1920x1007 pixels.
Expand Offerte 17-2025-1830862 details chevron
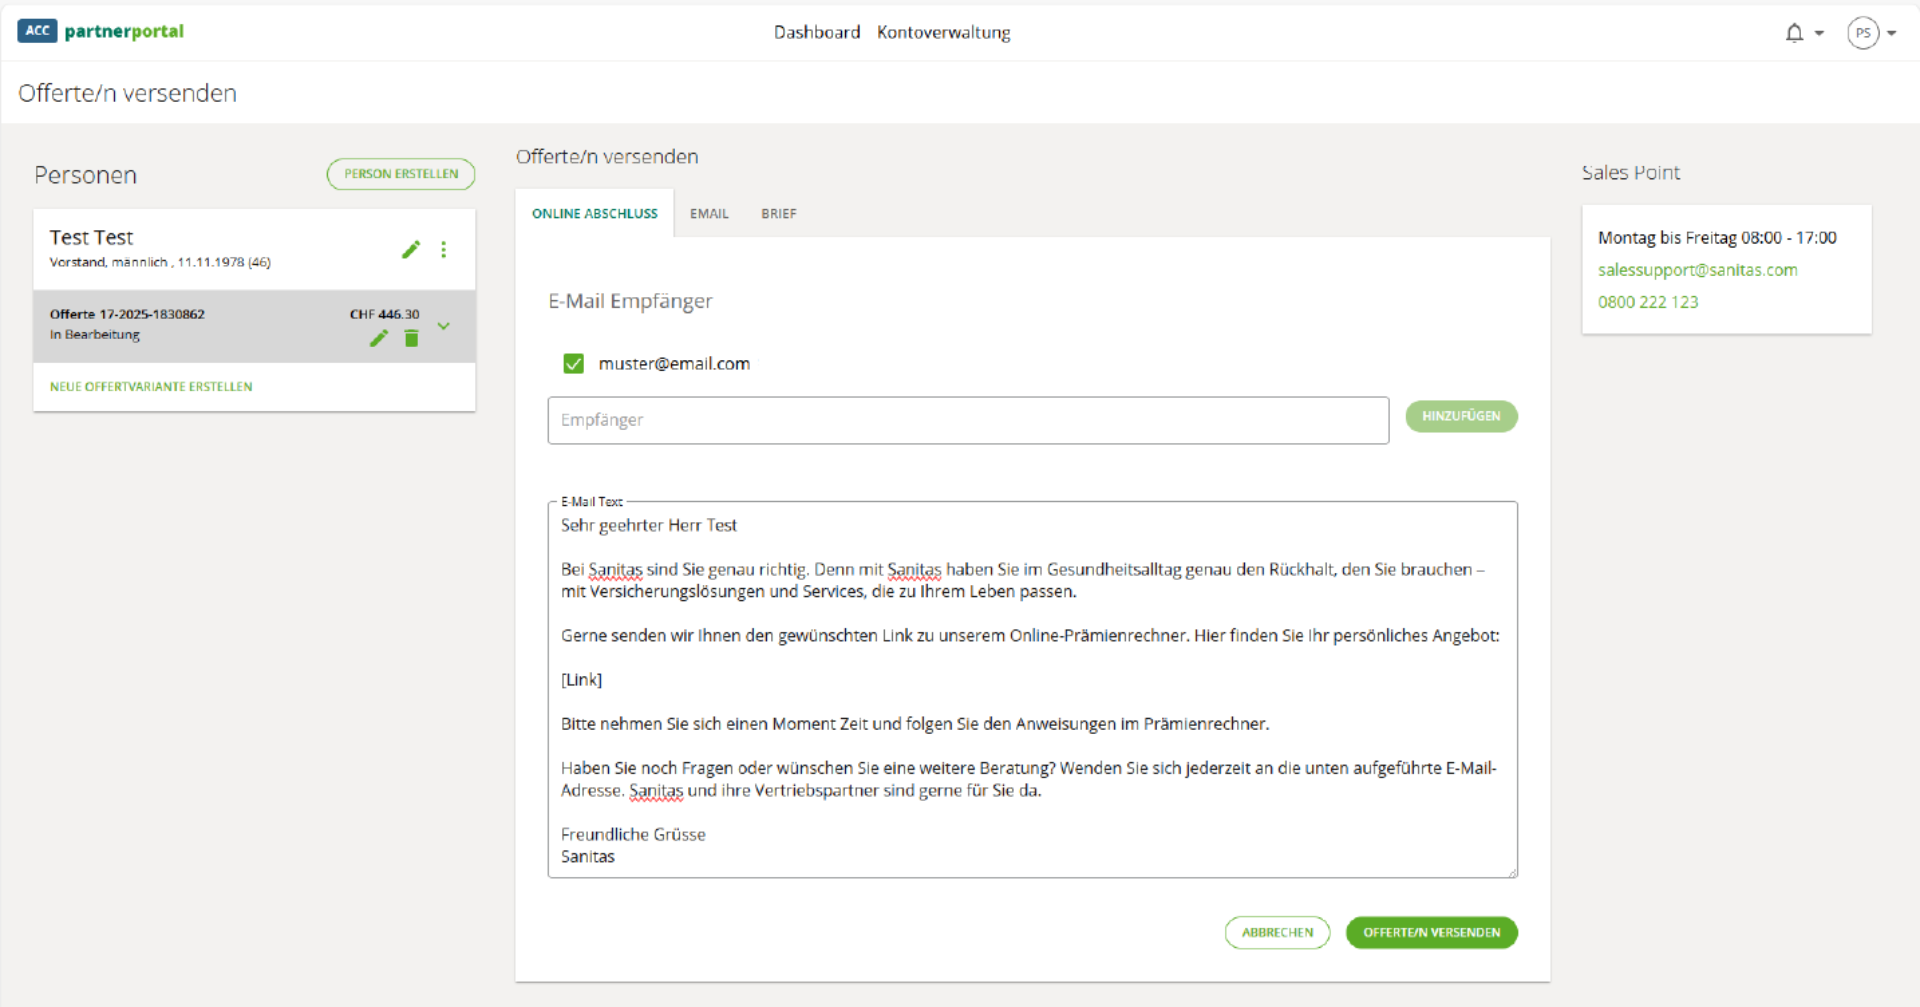point(444,326)
